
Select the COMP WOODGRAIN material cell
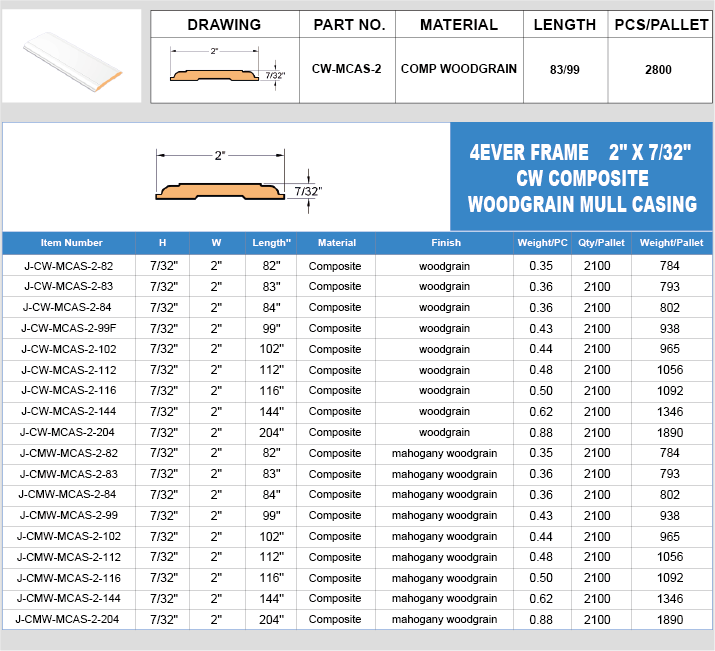[x=459, y=69]
